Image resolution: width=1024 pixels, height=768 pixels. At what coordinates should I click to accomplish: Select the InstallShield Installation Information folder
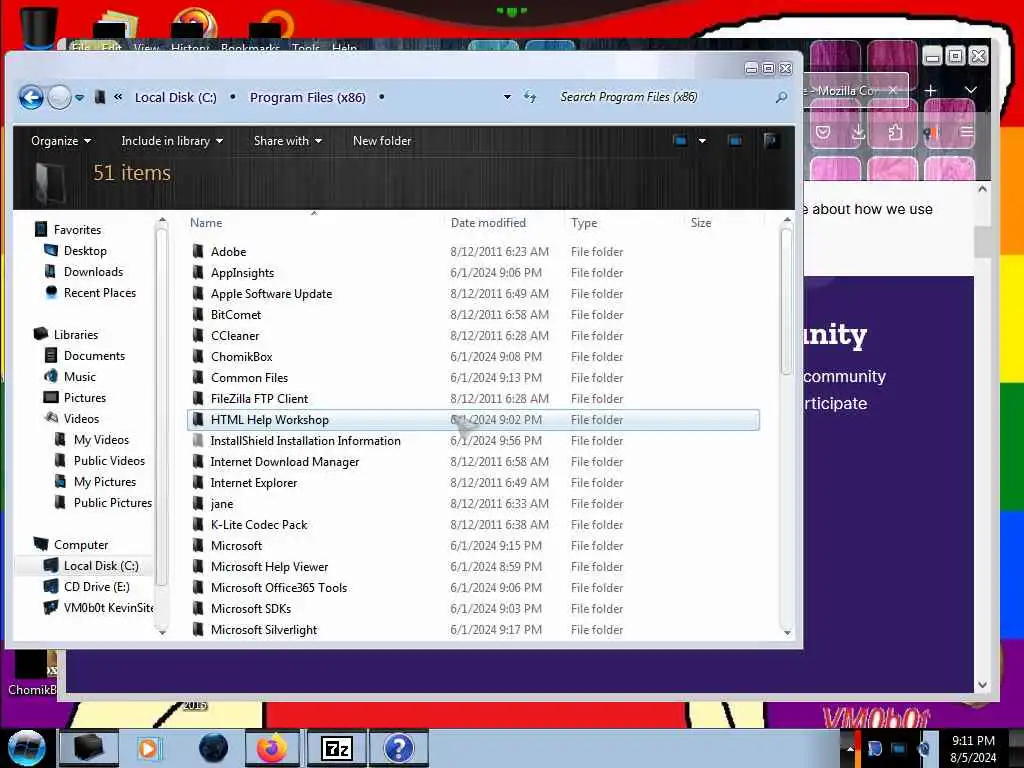coord(473,441)
